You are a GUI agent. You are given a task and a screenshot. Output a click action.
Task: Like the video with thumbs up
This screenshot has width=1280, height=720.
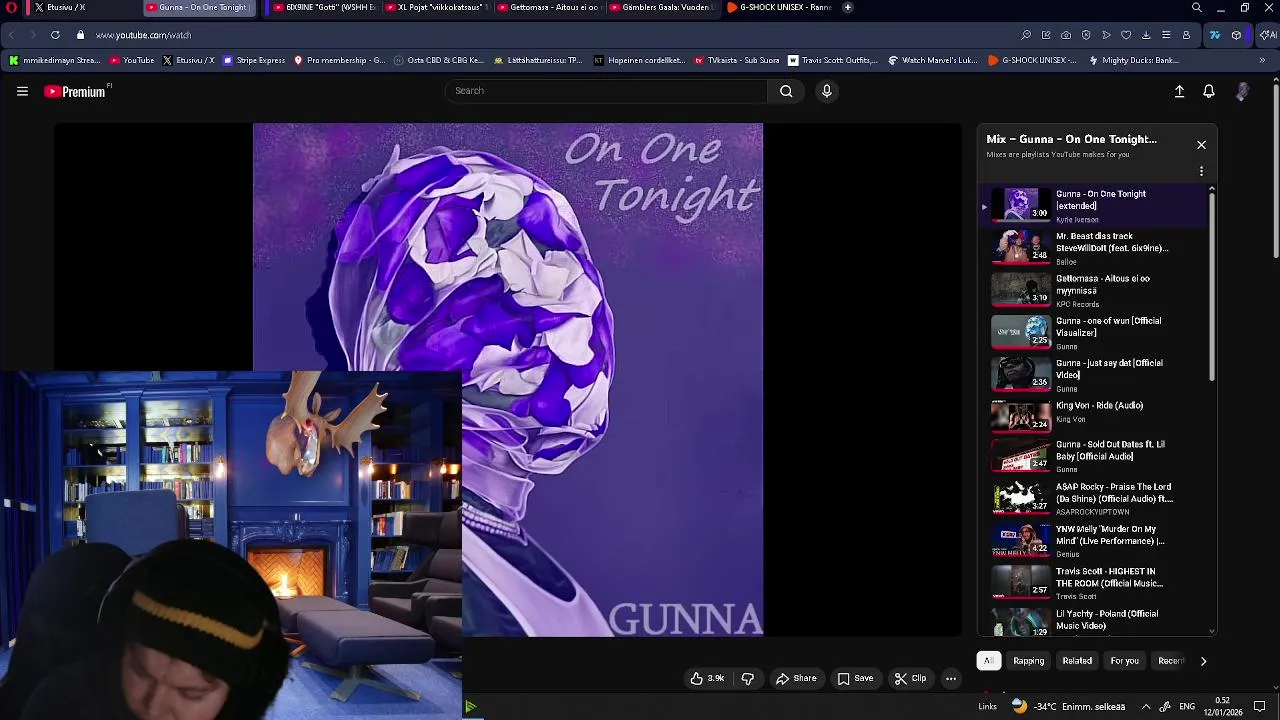pos(706,678)
